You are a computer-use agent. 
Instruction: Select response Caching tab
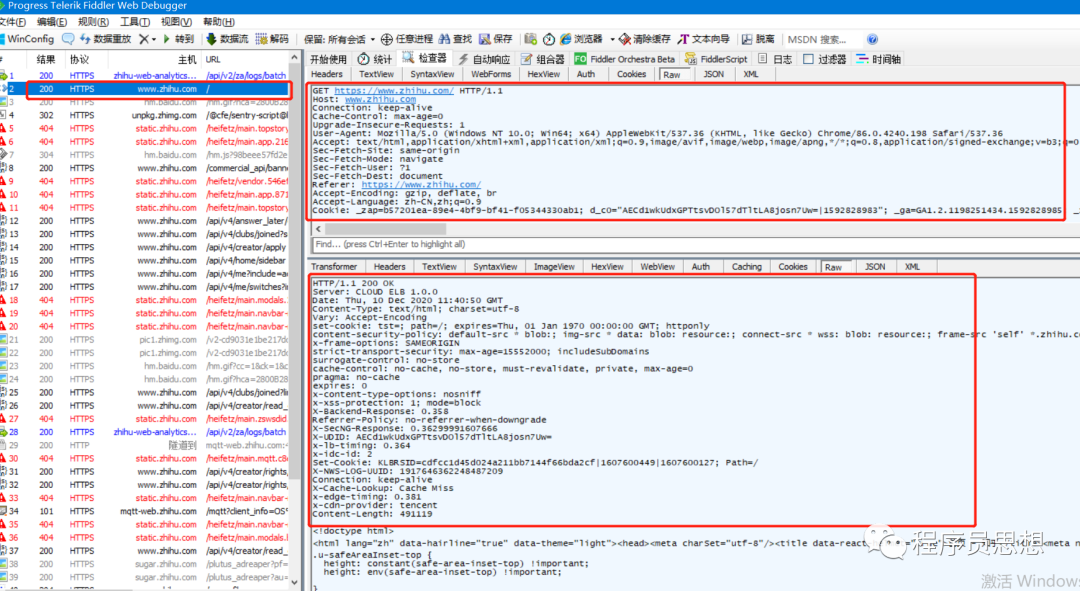(747, 267)
